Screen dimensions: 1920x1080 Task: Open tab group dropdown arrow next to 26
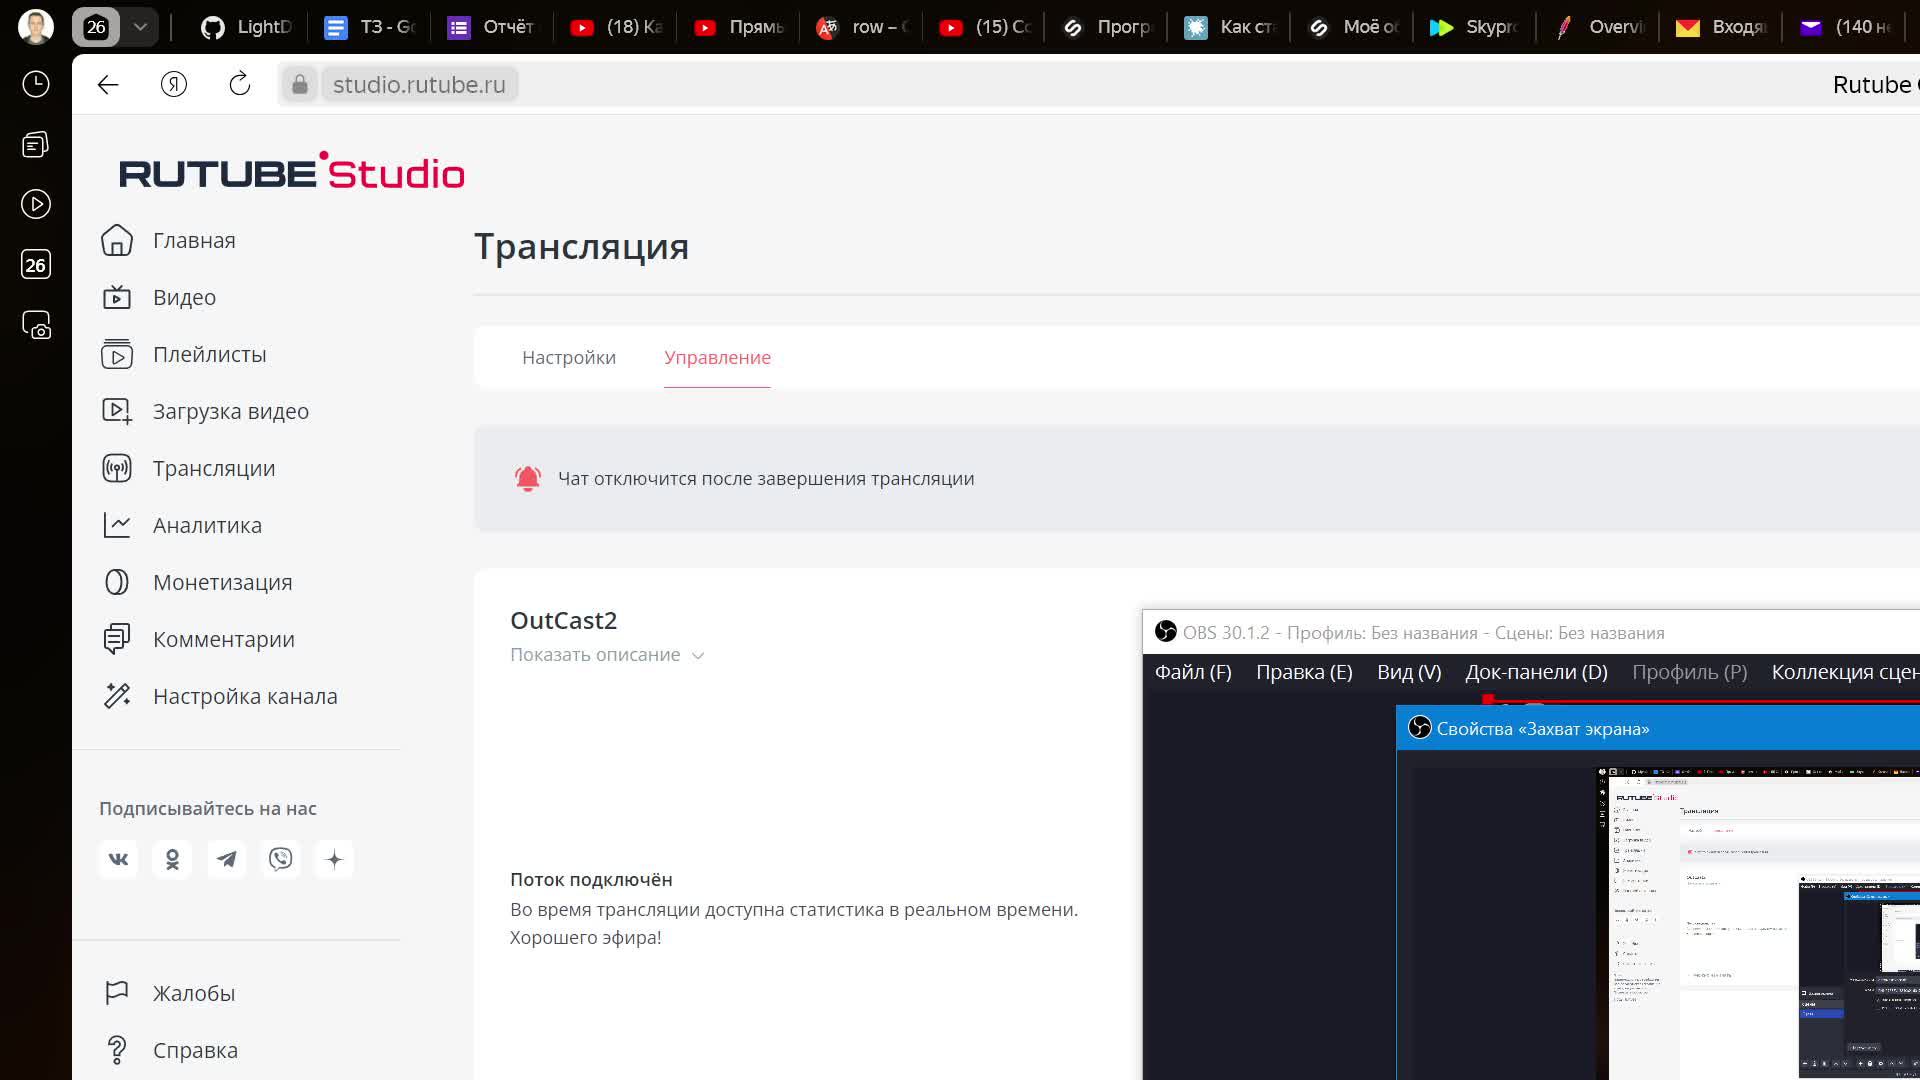point(140,27)
